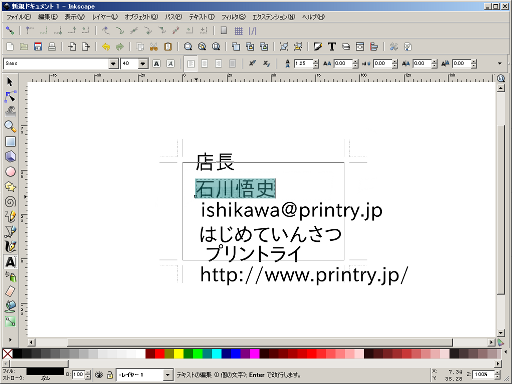
Task: Select the Spiral tool
Action: point(10,202)
